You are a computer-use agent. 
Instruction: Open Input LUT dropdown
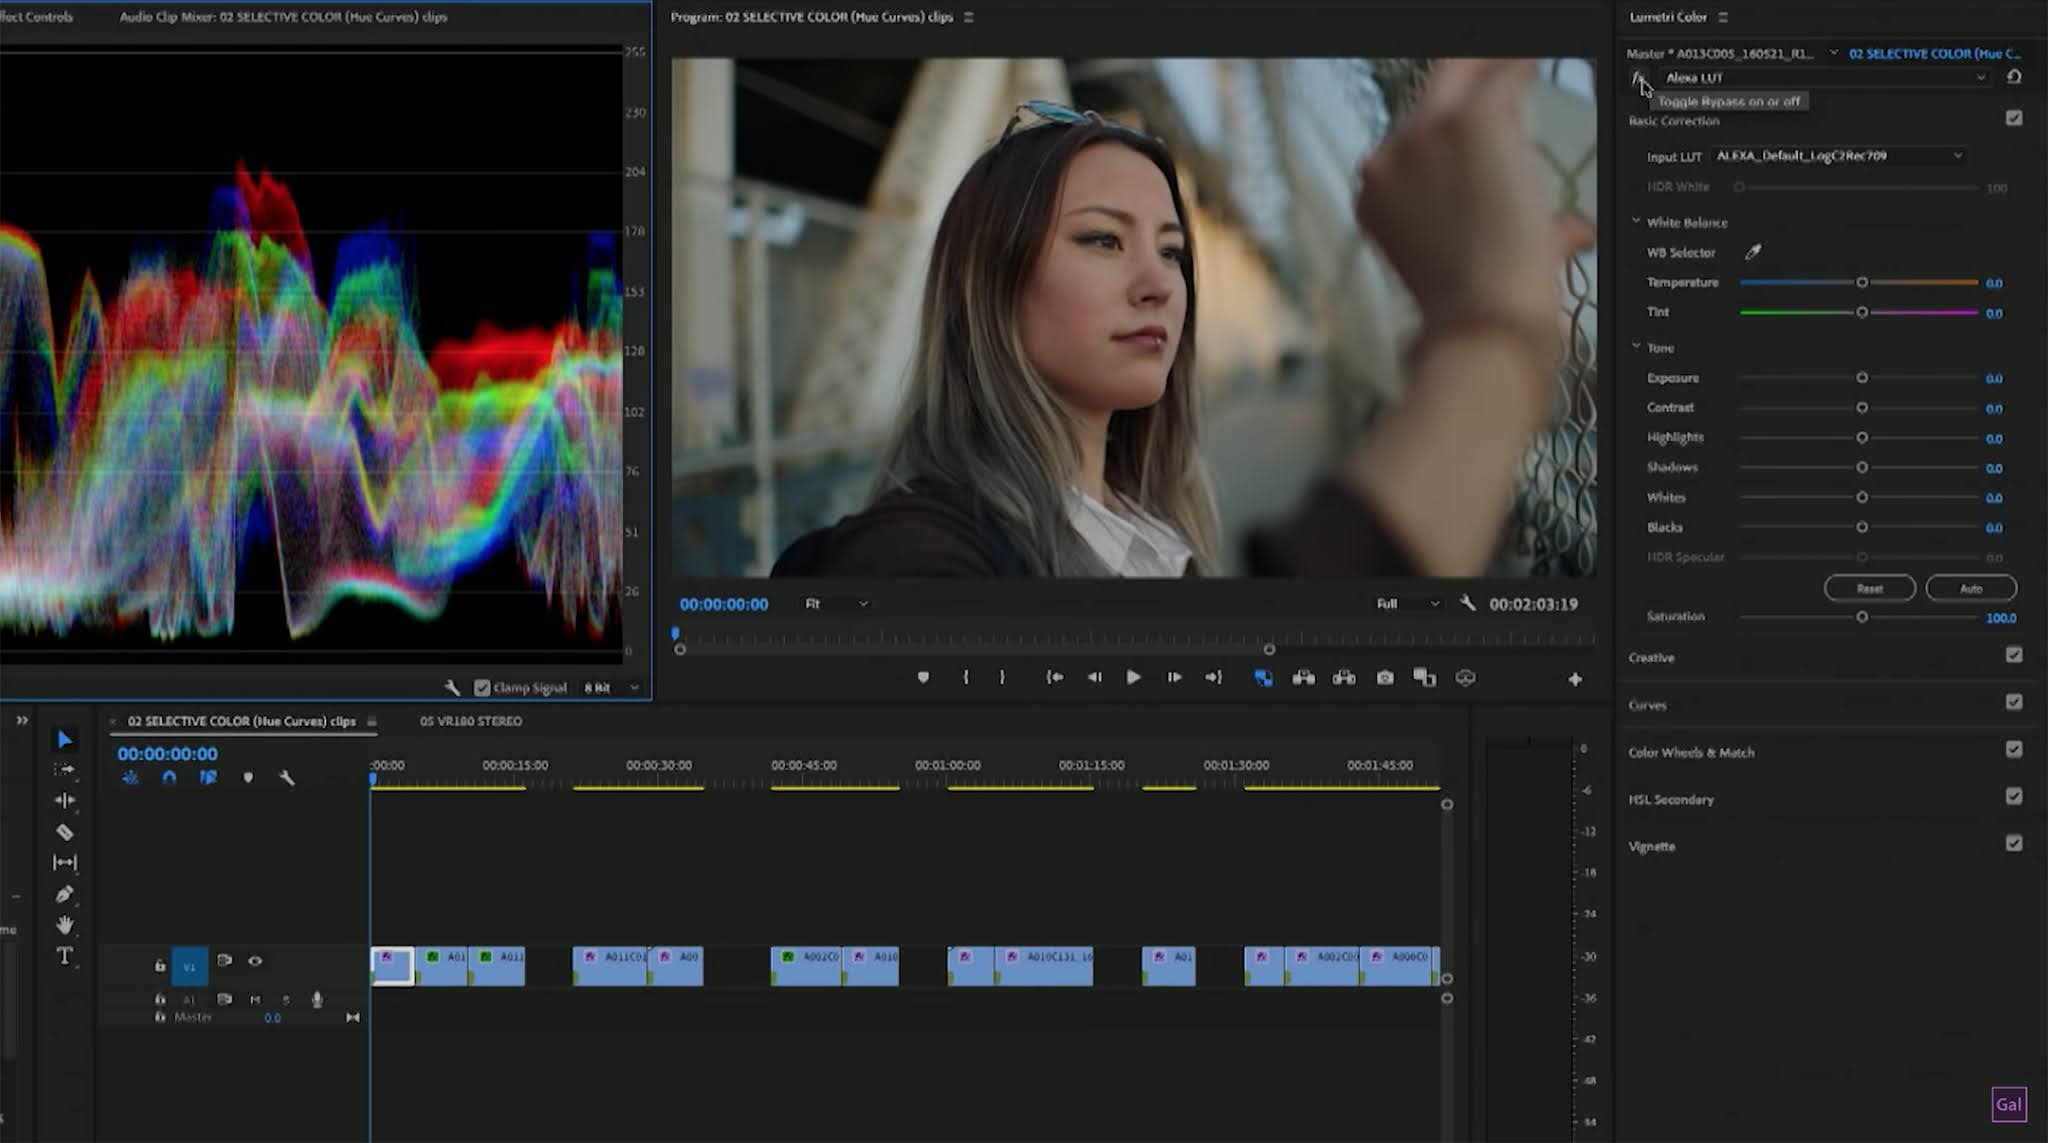click(x=1838, y=156)
